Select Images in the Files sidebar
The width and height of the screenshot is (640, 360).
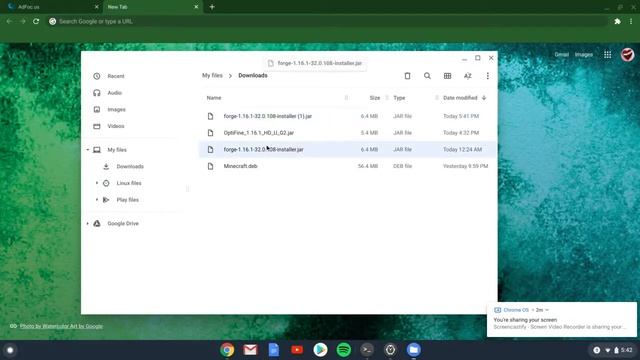(x=116, y=110)
